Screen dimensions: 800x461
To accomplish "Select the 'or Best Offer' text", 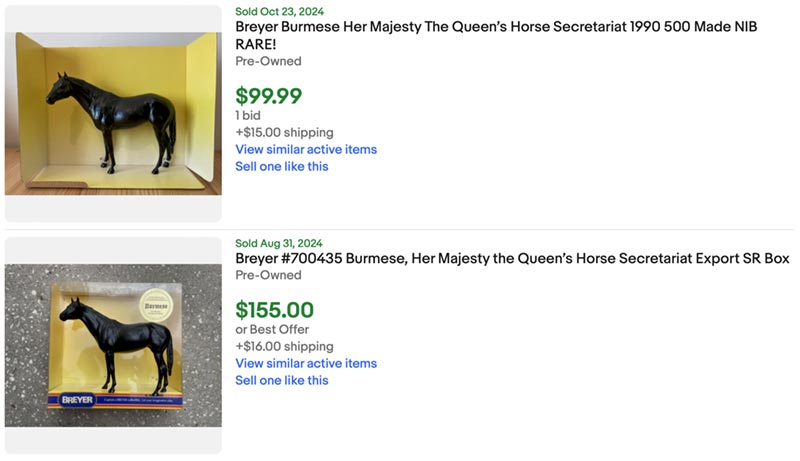I will [272, 329].
